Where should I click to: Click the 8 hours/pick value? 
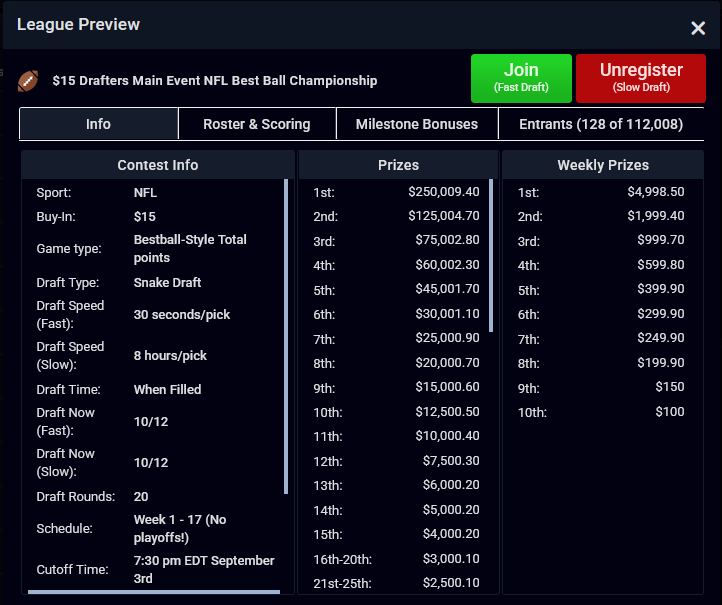(170, 355)
